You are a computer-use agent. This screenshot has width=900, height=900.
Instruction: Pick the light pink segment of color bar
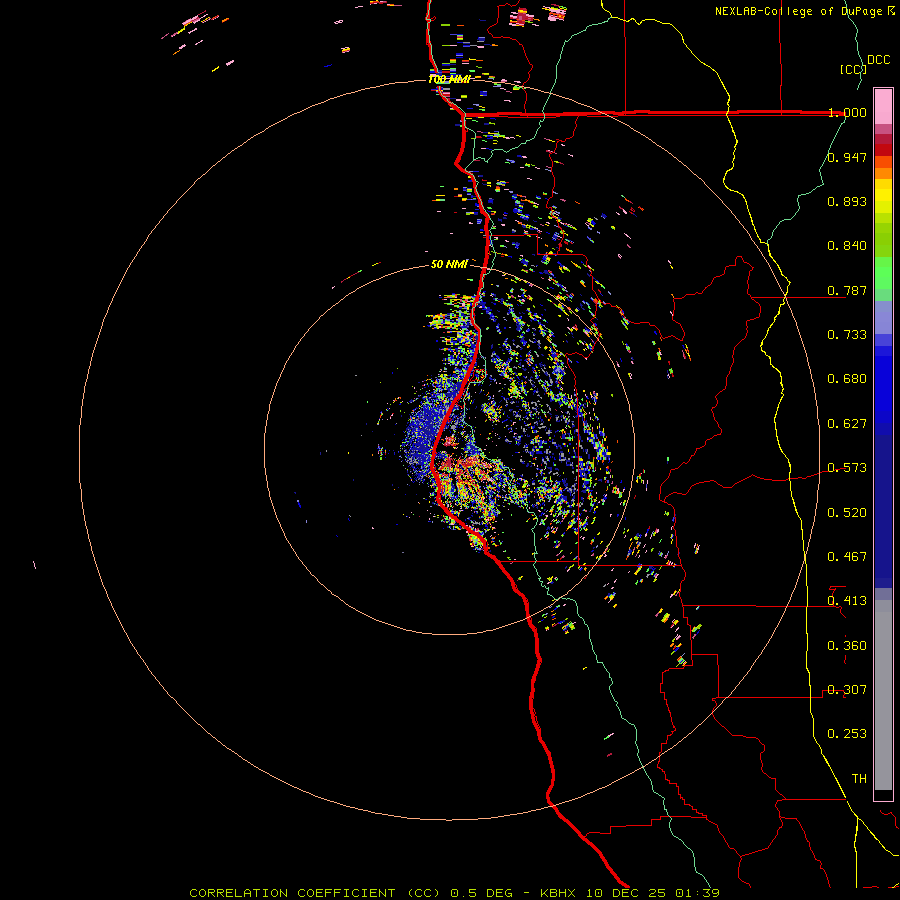click(x=883, y=107)
